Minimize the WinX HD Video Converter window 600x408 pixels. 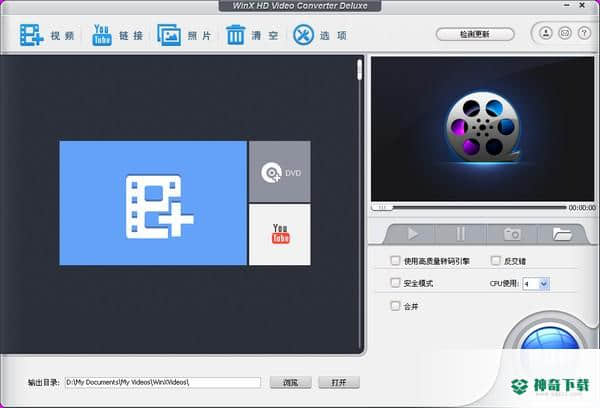click(x=567, y=5)
